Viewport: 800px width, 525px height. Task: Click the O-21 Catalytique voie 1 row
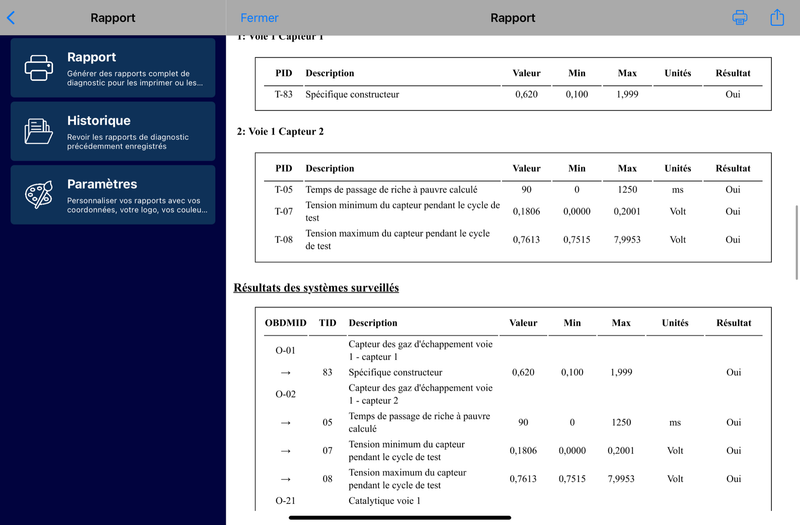coord(513,501)
